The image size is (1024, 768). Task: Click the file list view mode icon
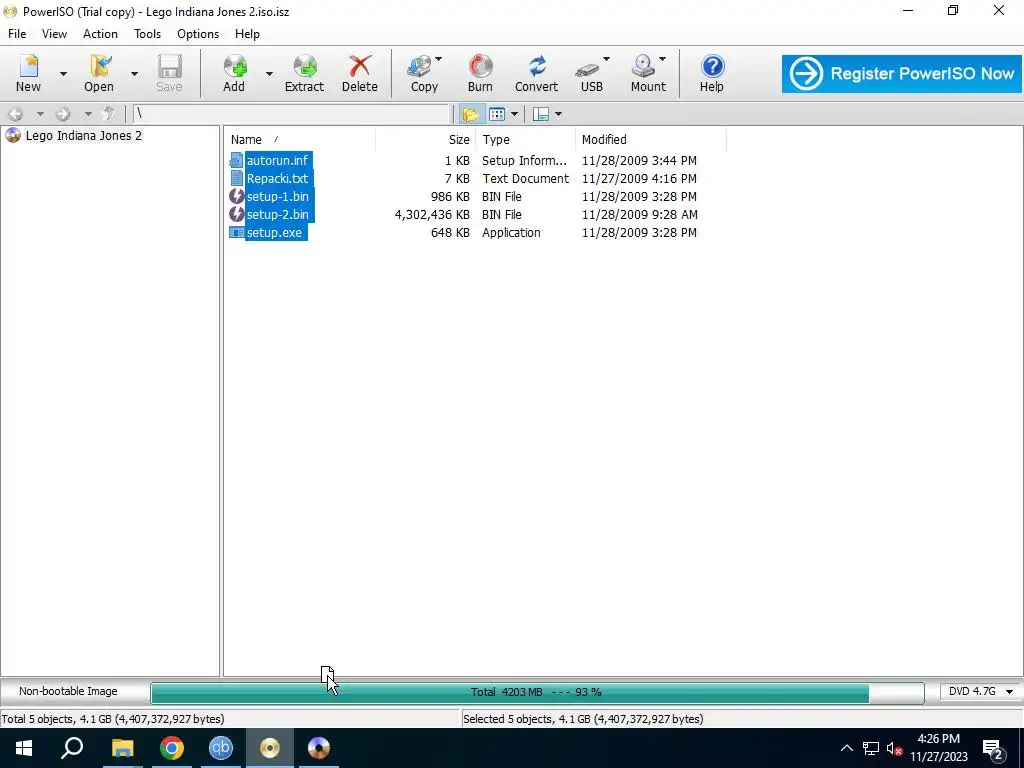tap(497, 114)
